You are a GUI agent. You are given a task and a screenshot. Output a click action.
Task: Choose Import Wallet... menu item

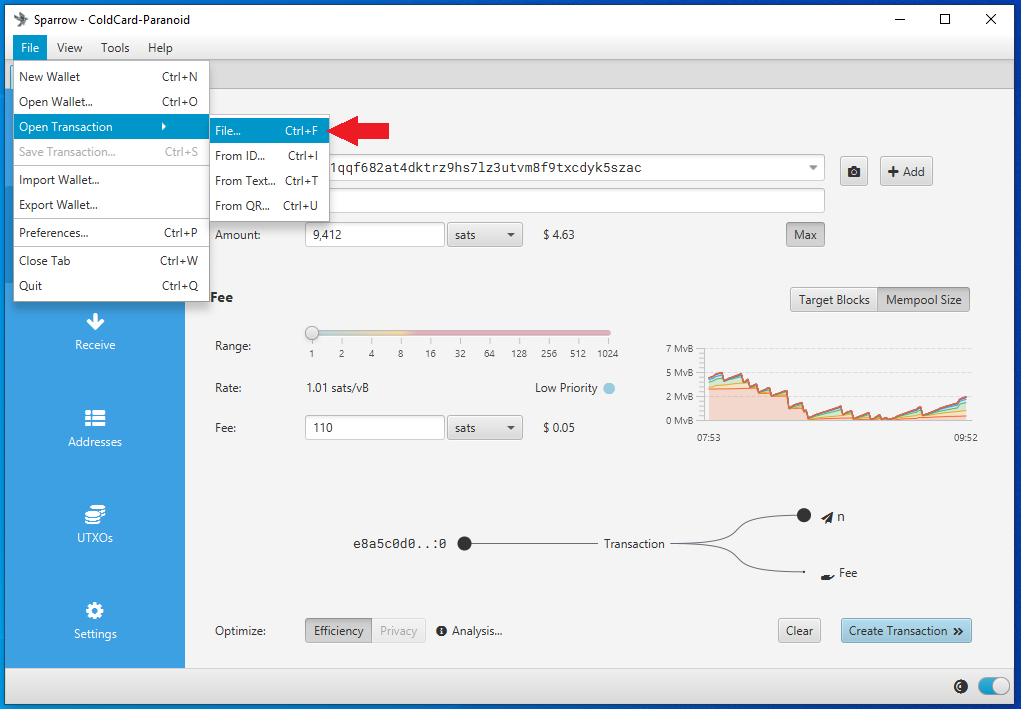coord(111,180)
